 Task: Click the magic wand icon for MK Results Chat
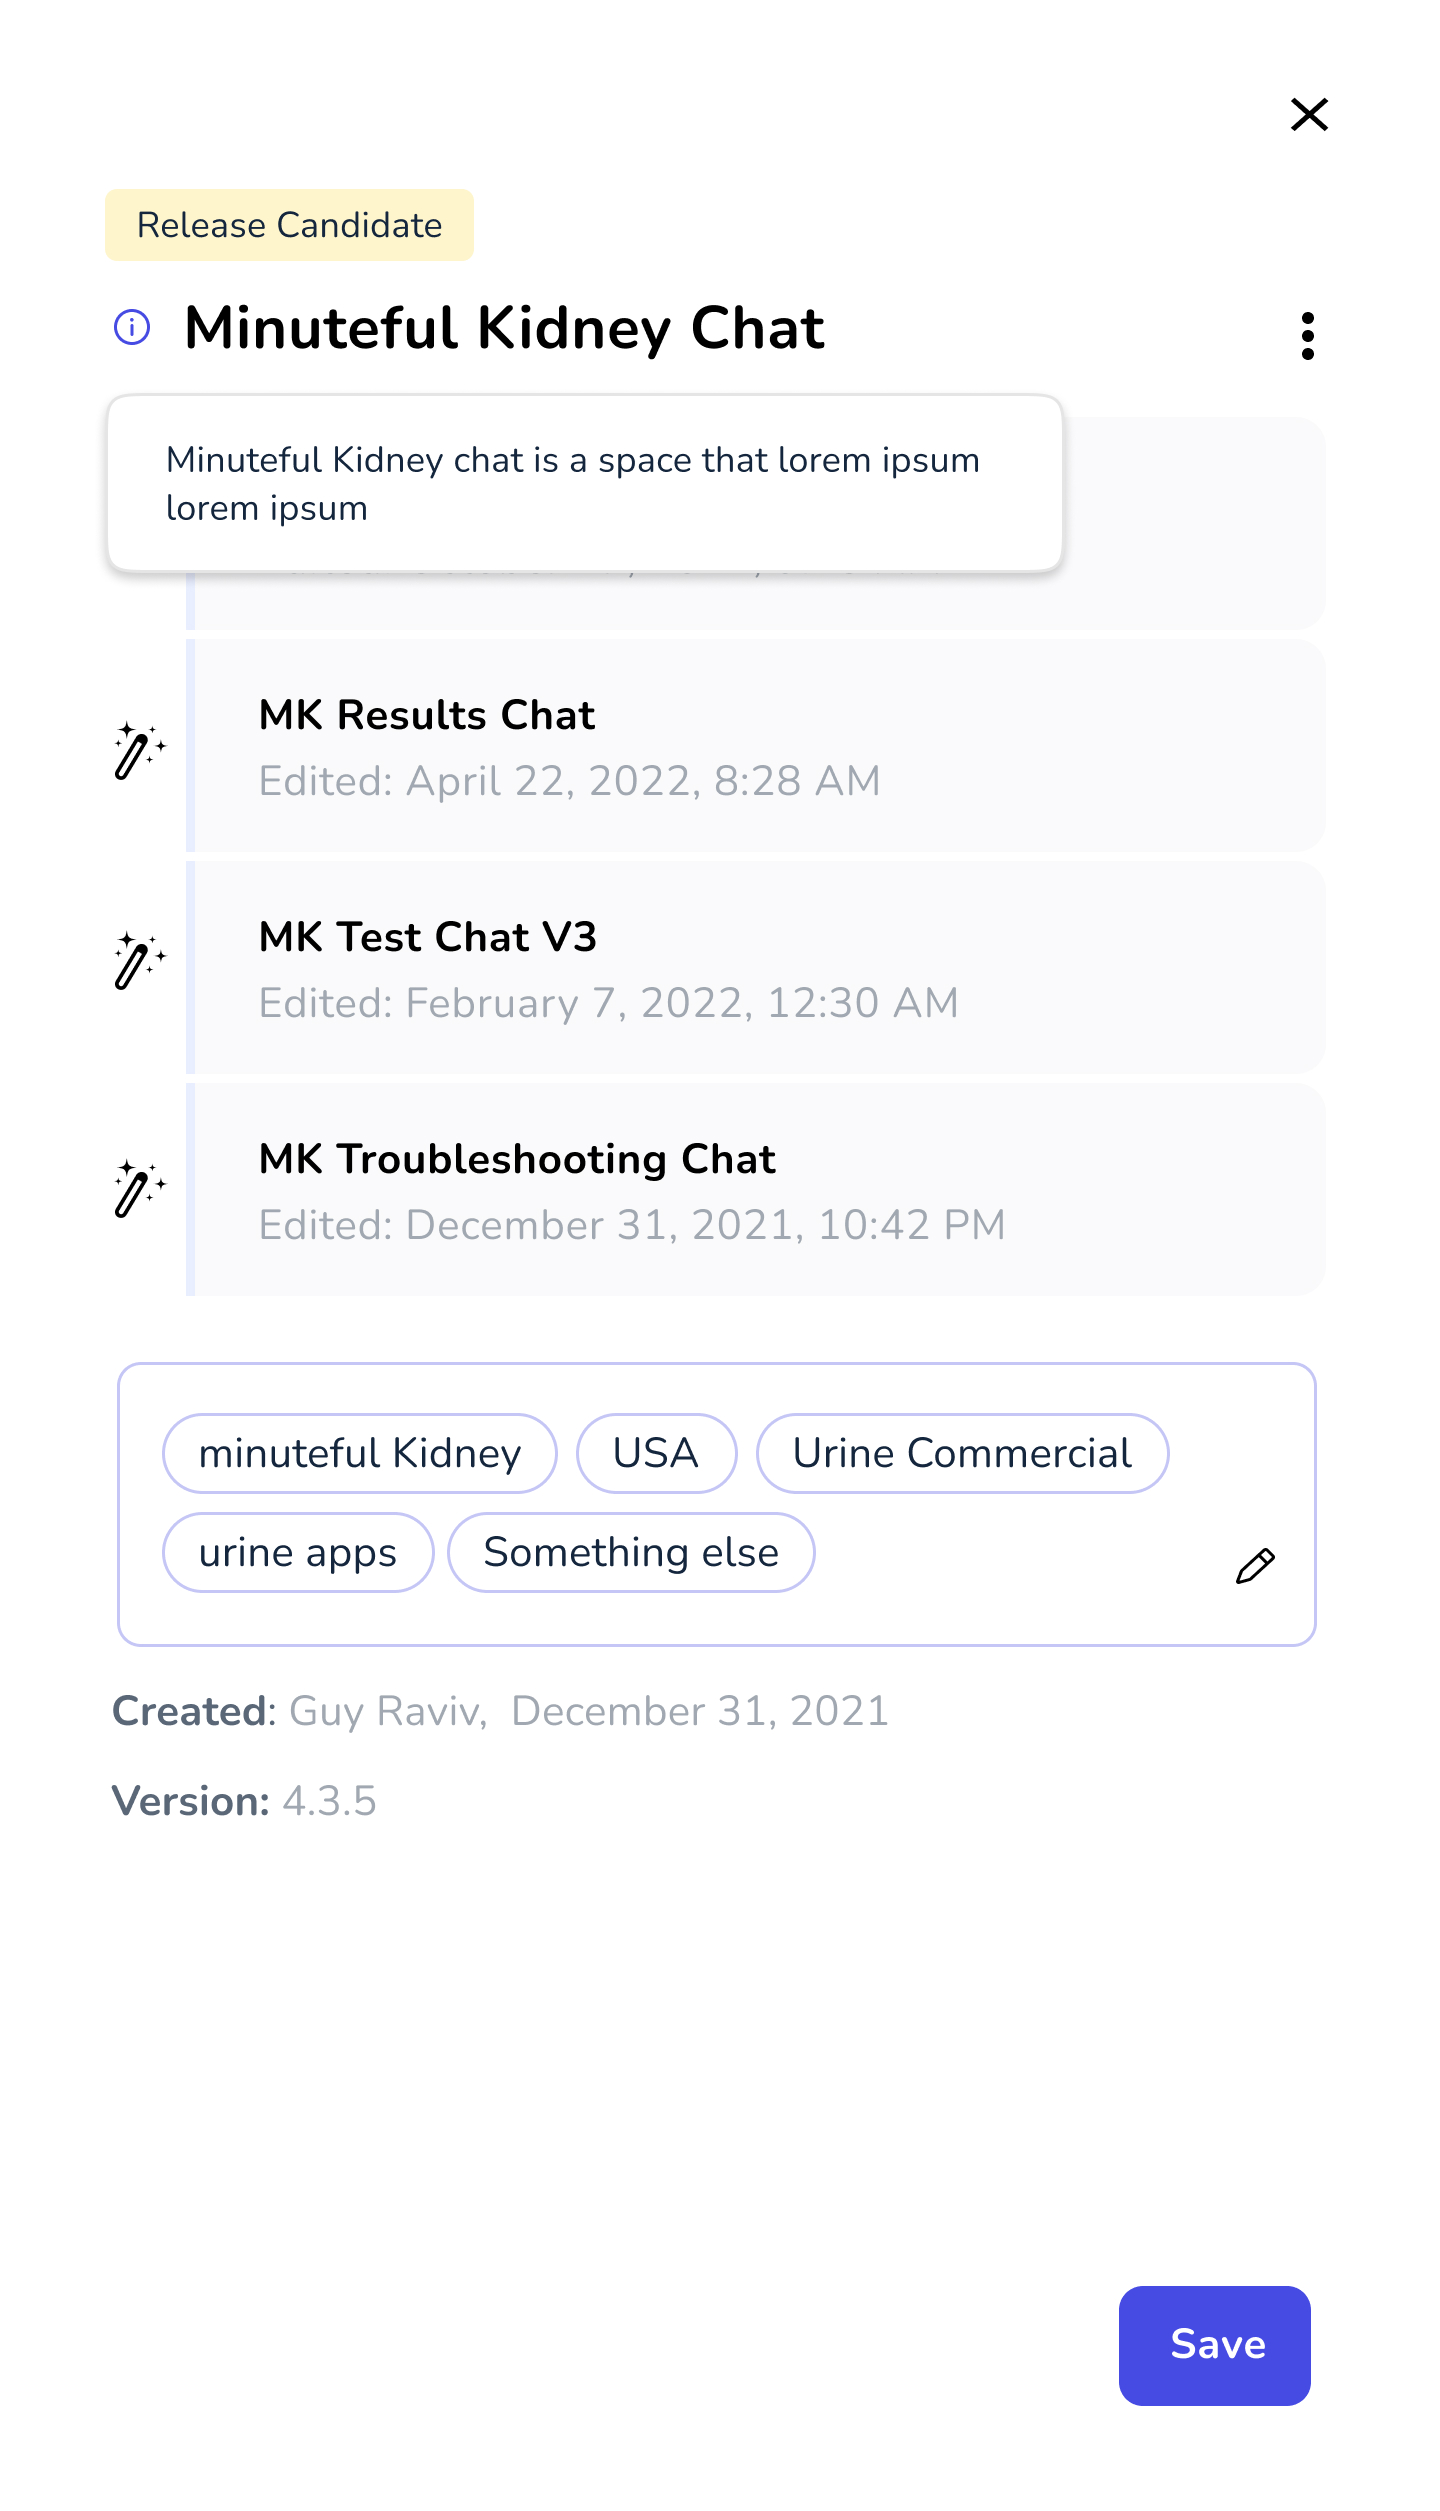pos(139,750)
